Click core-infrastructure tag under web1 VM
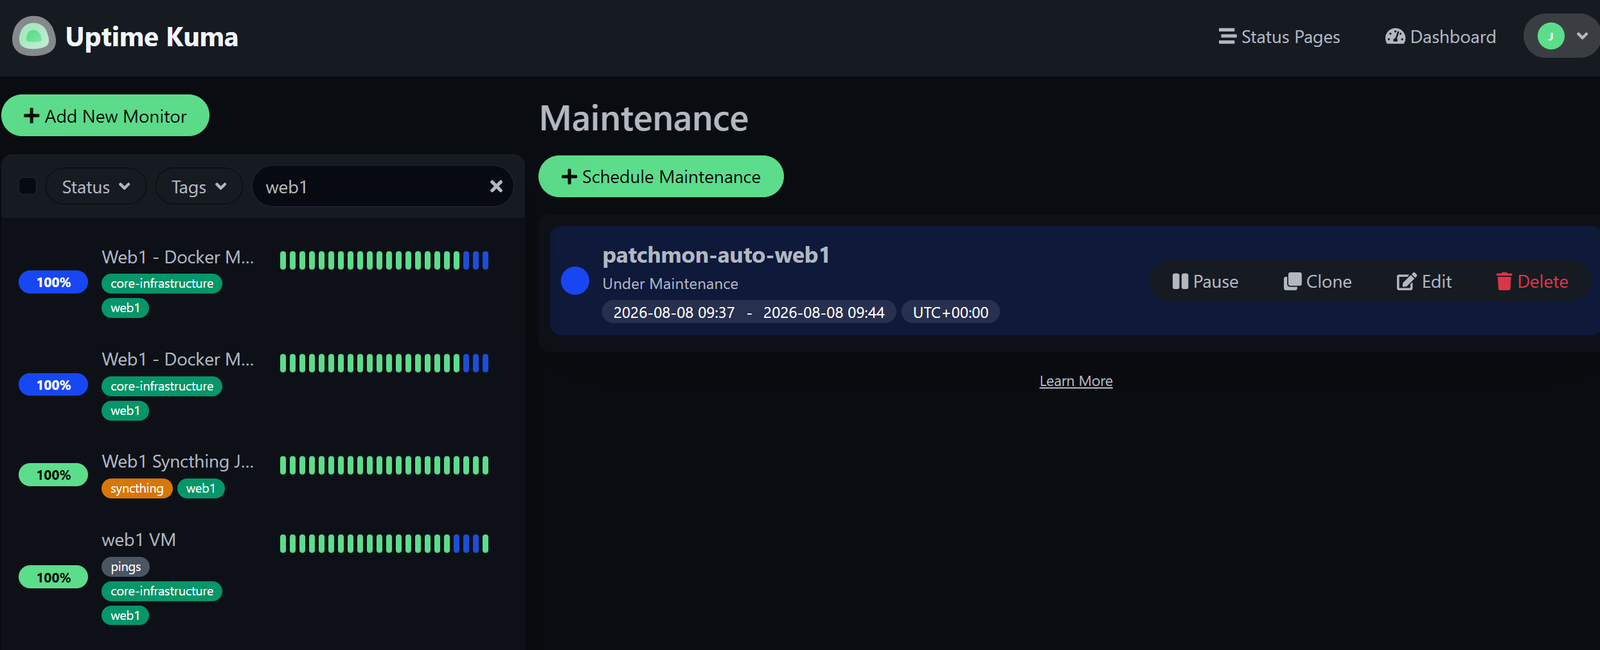This screenshot has width=1600, height=650. click(162, 591)
